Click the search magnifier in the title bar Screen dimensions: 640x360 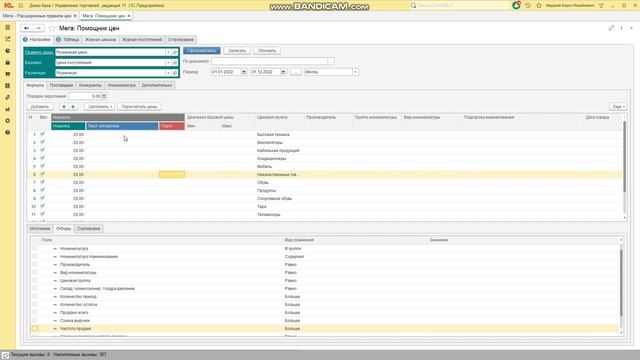(413, 5)
